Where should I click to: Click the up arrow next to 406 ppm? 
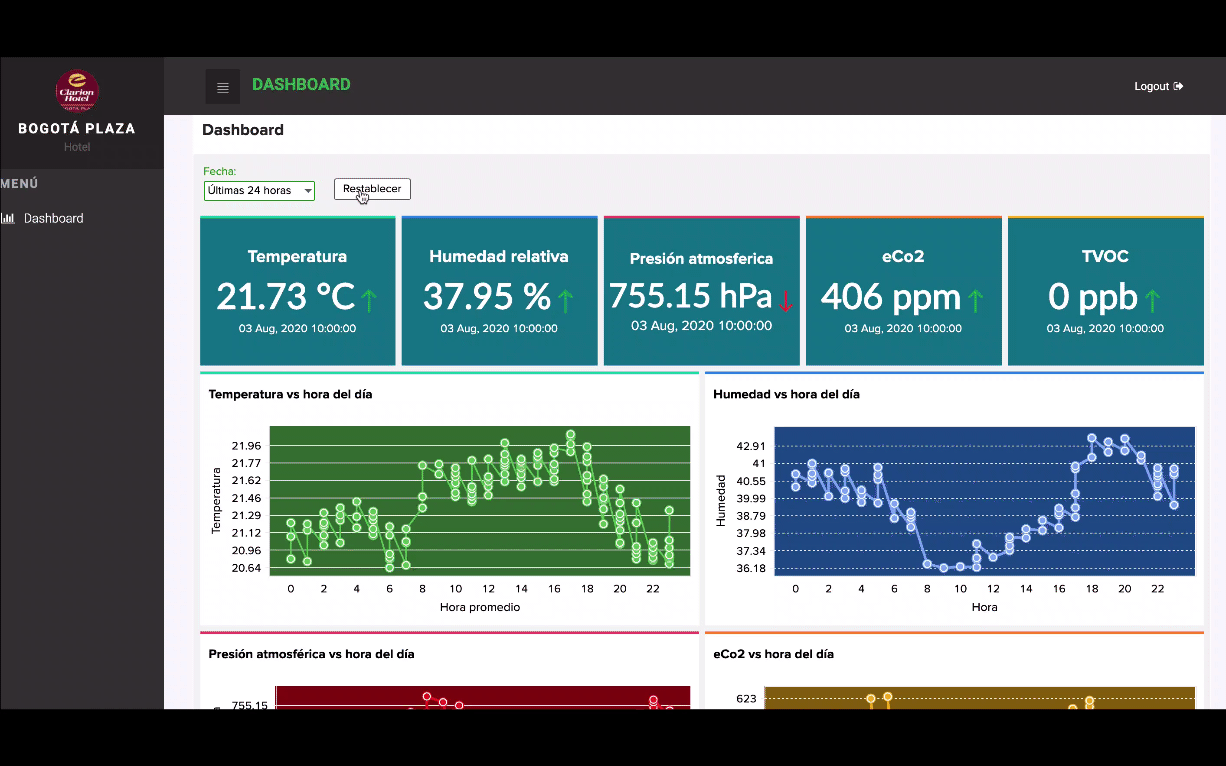pos(976,299)
